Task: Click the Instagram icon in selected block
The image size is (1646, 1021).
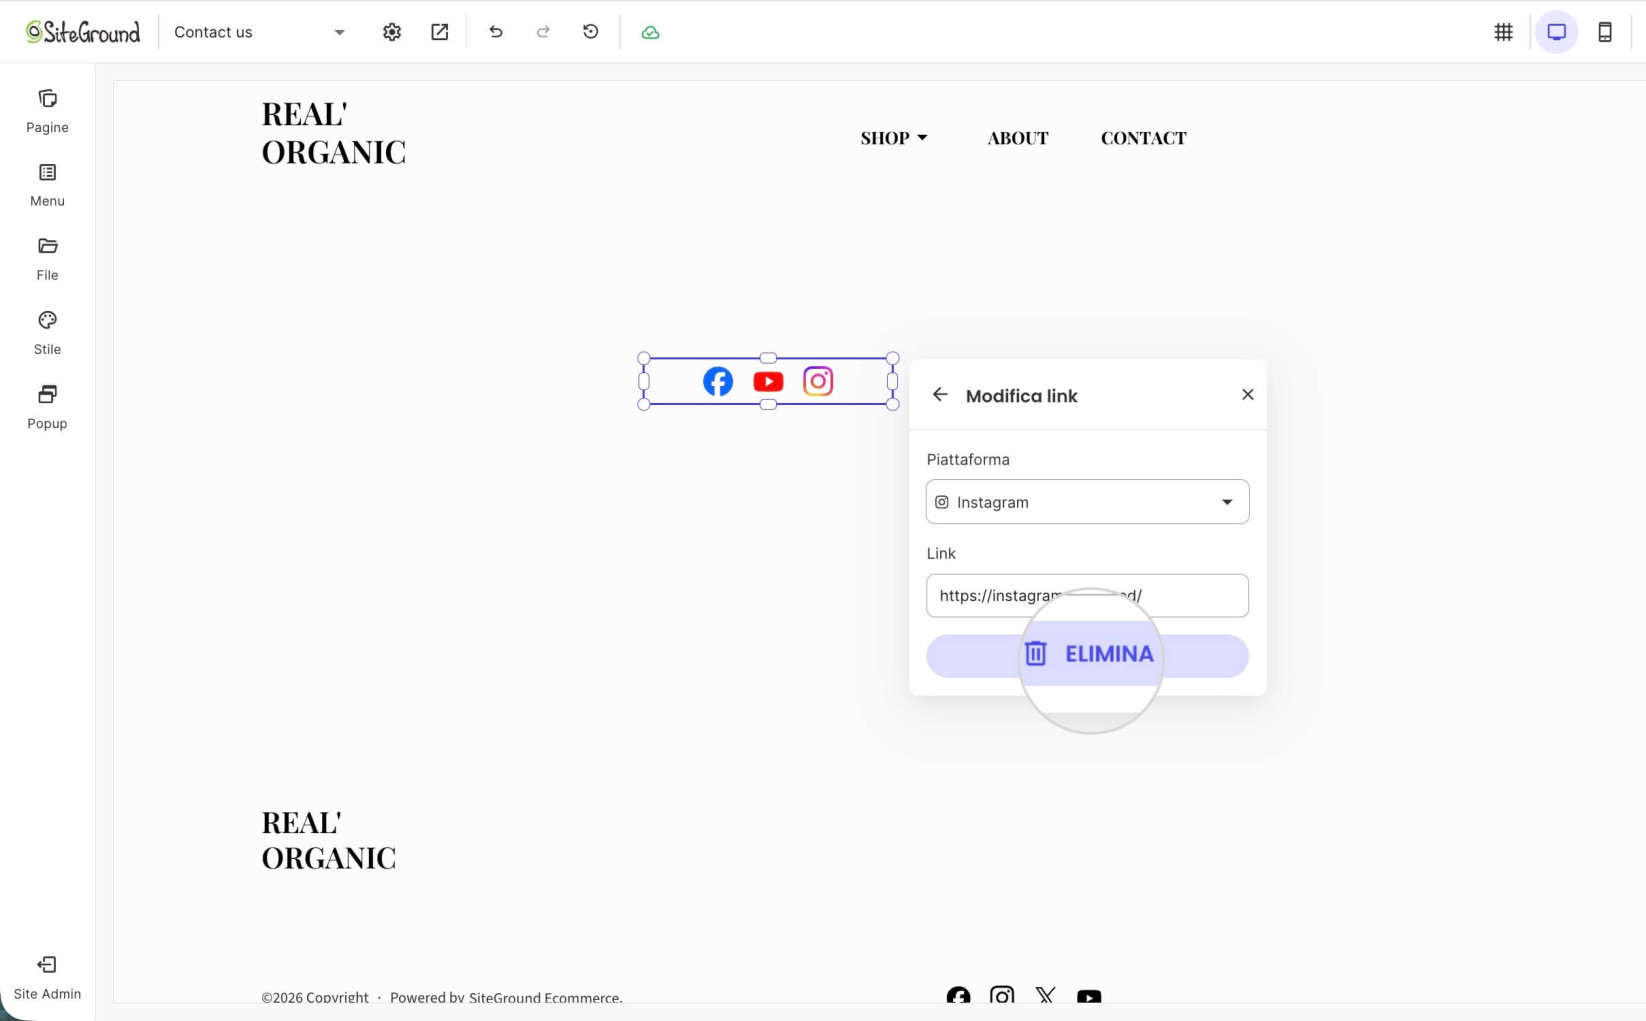Action: [x=818, y=381]
